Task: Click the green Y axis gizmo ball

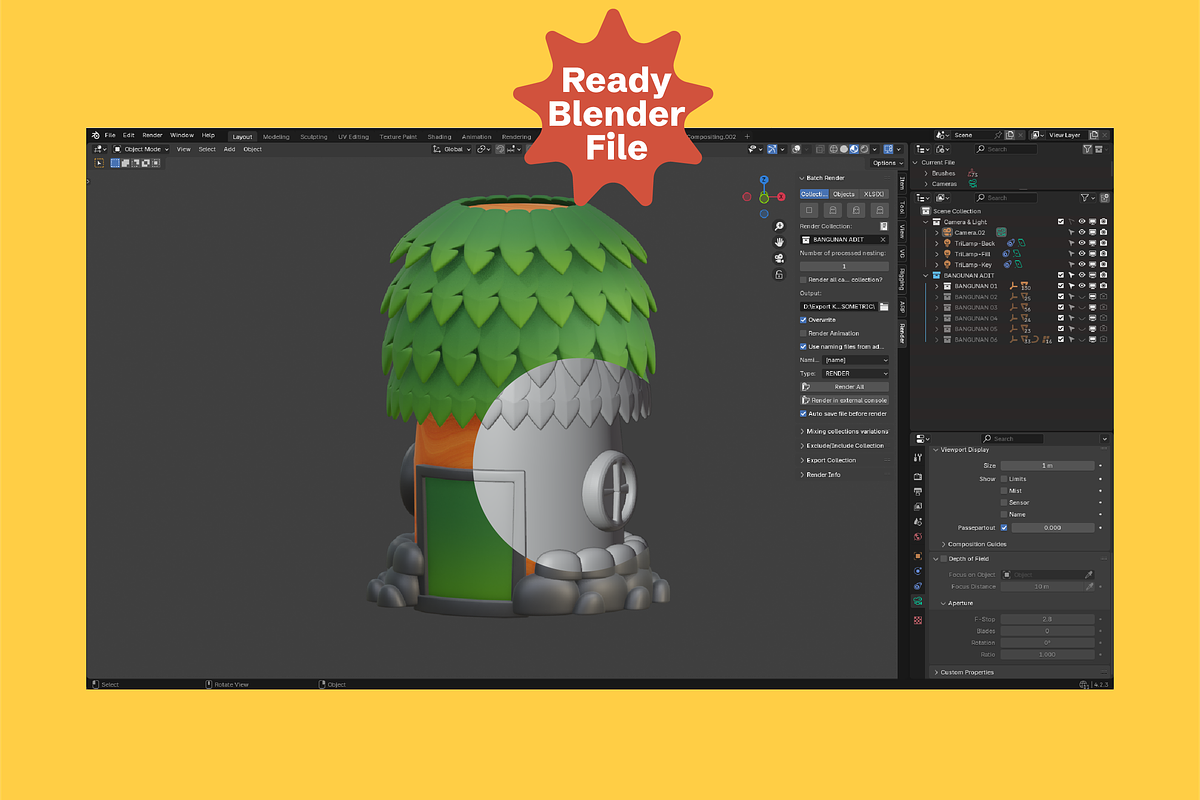Action: coord(764,198)
